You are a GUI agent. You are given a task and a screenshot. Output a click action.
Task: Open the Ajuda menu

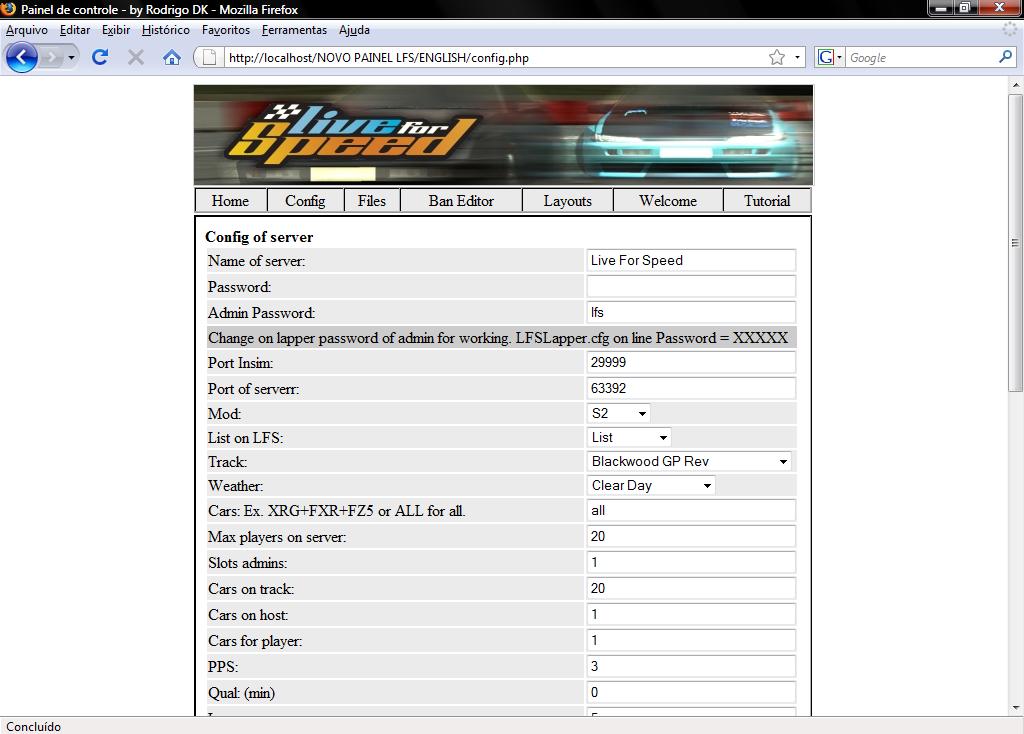click(x=354, y=30)
